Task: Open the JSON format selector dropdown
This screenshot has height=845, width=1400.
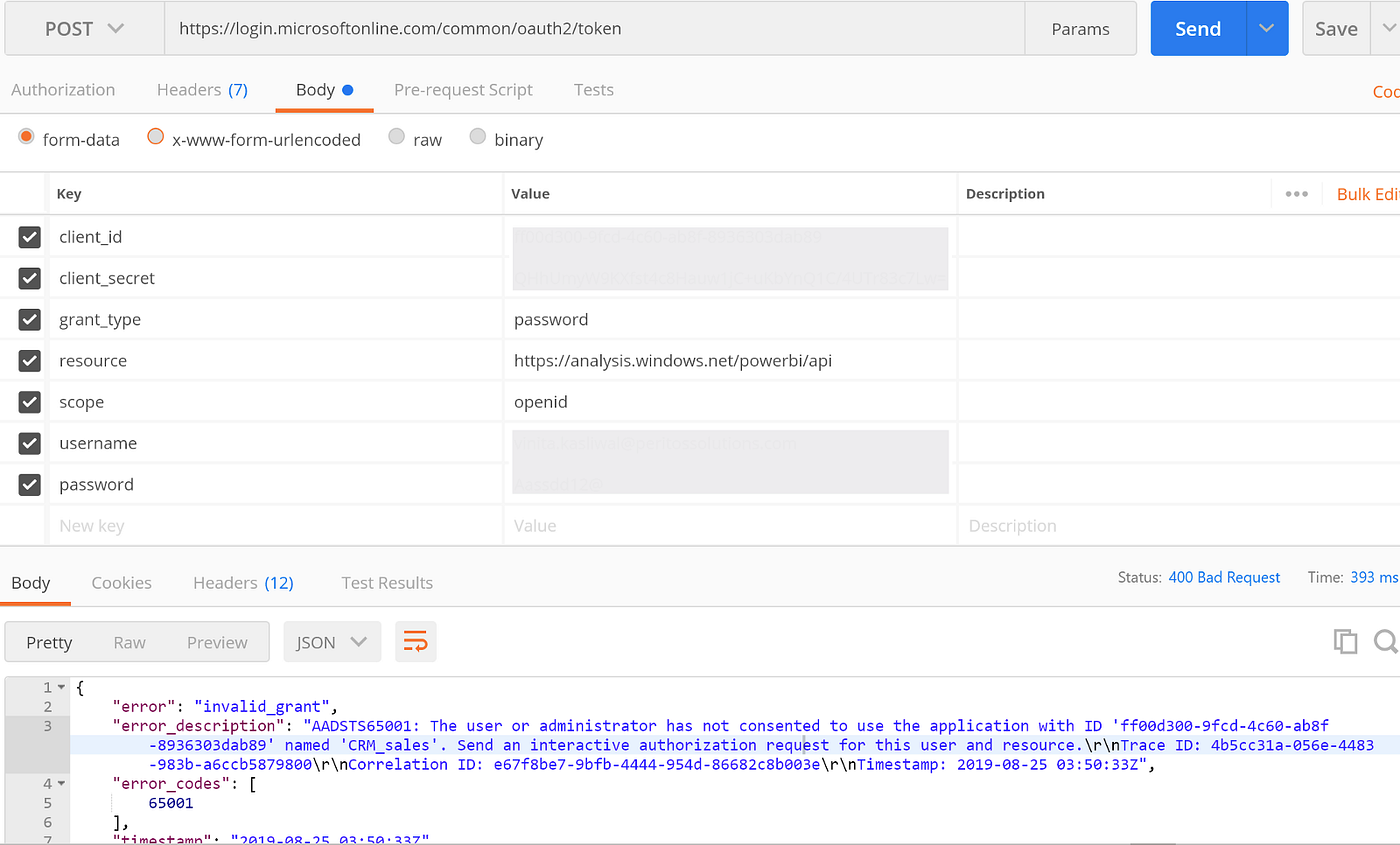Action: coord(332,641)
